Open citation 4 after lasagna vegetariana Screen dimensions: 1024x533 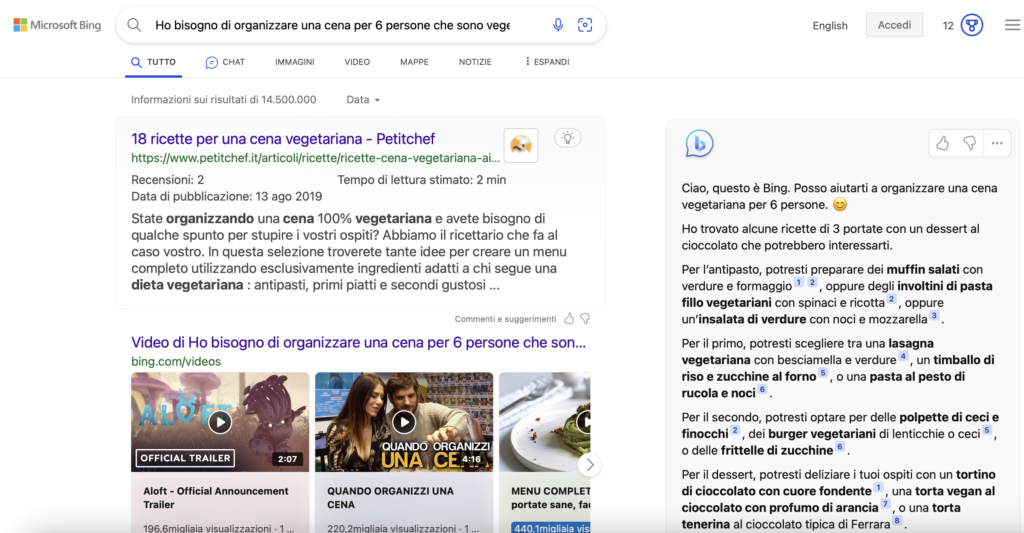coord(903,356)
